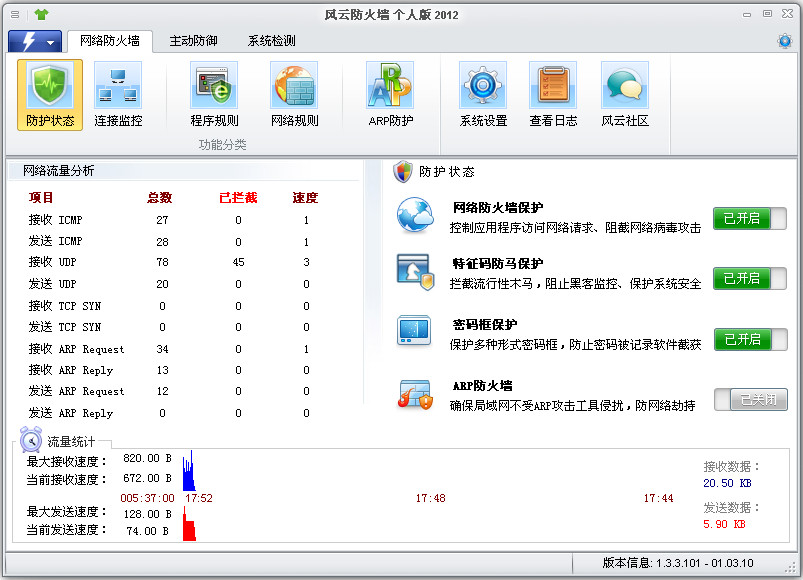Open 程序规则 program rules
Image resolution: width=803 pixels, height=580 pixels.
(x=214, y=95)
